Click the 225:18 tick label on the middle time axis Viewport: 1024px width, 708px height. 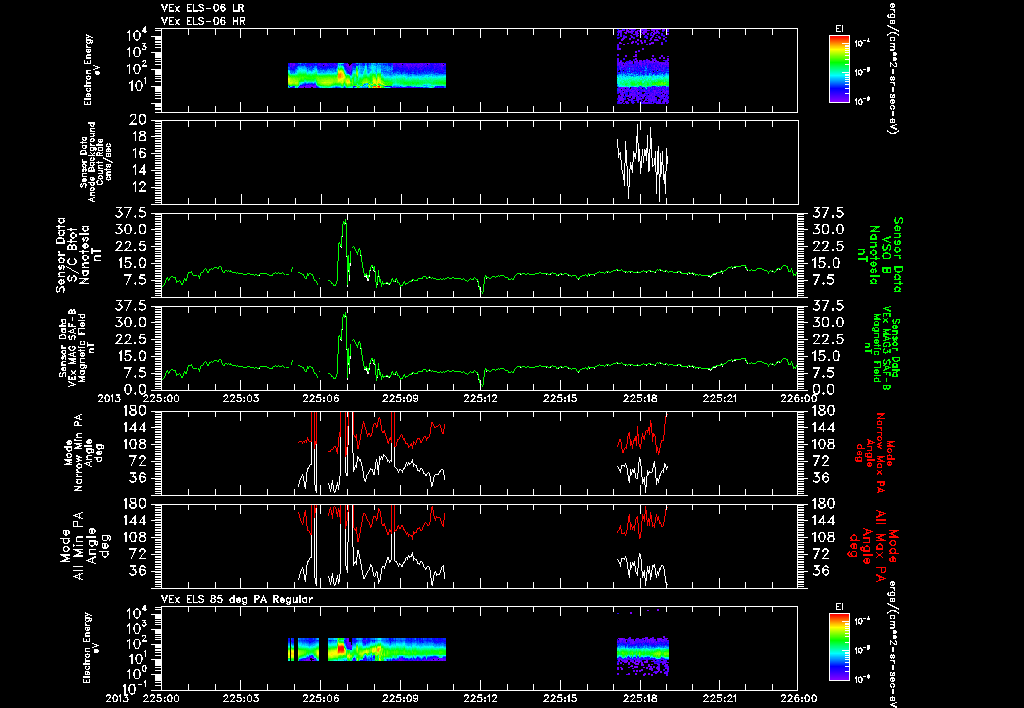pos(640,398)
